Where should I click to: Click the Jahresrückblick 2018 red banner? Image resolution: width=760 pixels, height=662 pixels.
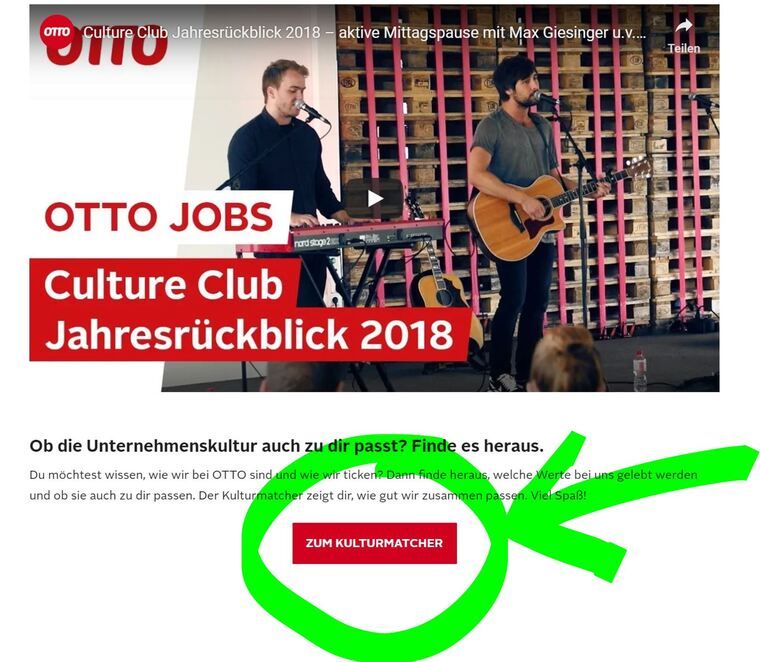250,334
